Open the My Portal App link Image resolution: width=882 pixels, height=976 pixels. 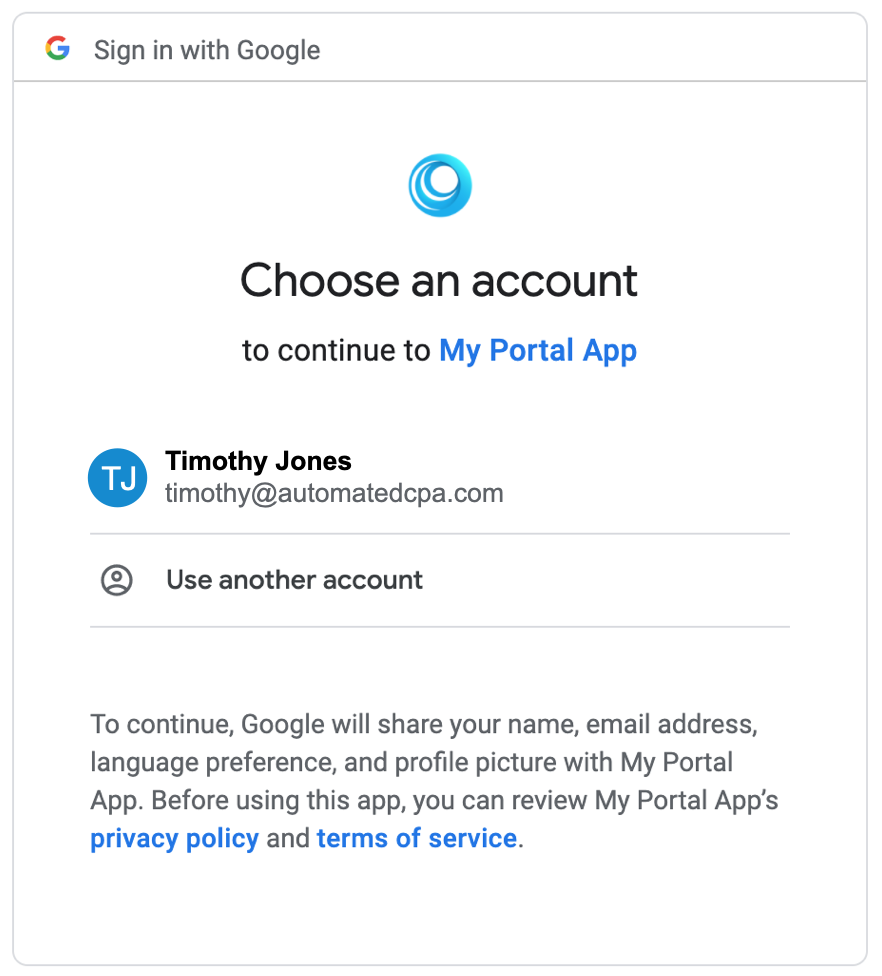pyautogui.click(x=538, y=350)
